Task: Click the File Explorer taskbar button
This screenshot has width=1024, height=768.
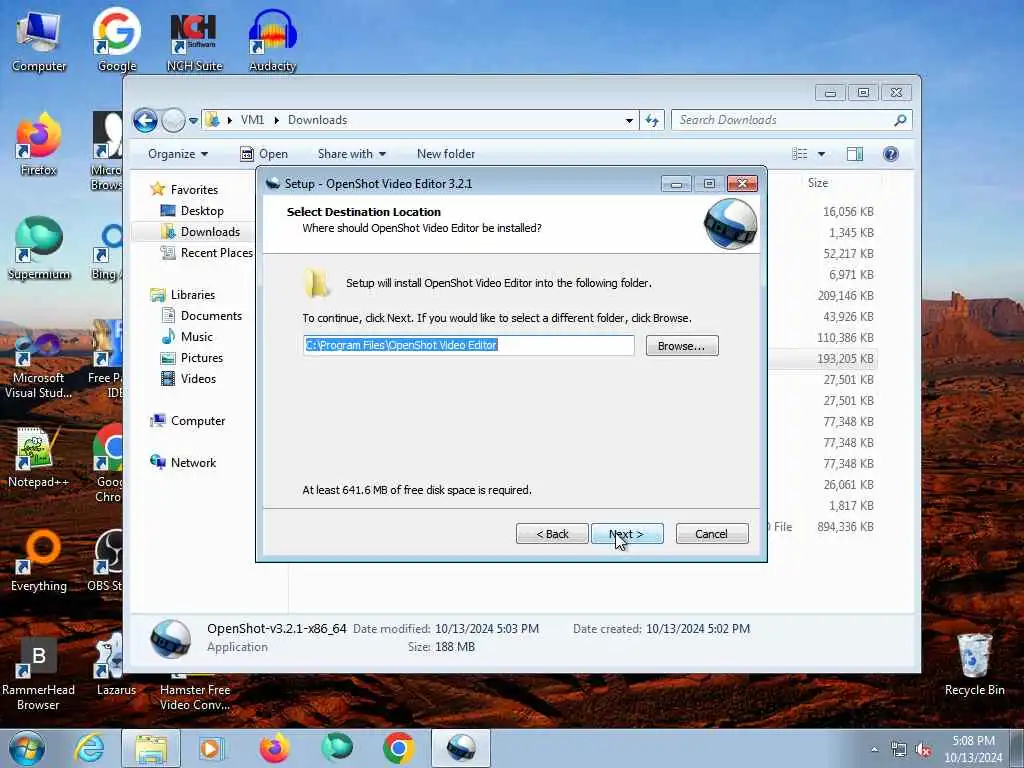Action: (151, 748)
